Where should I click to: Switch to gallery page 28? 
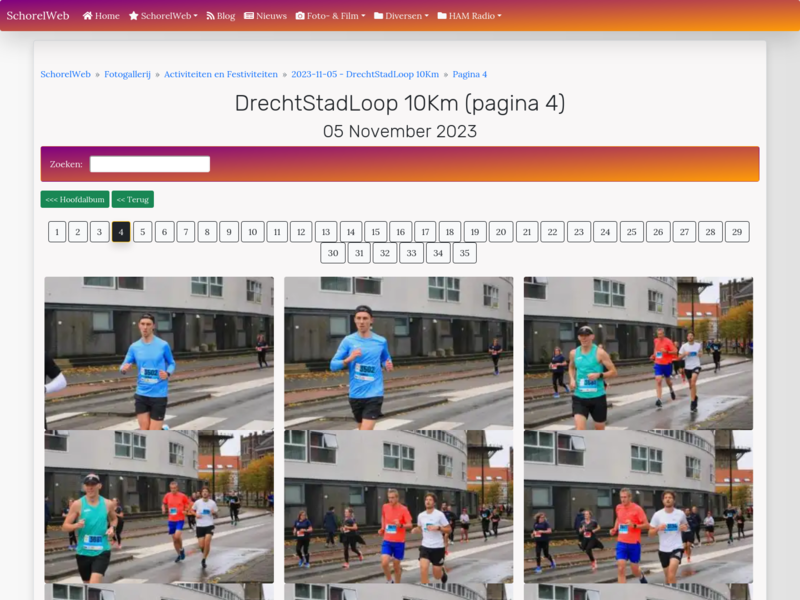(x=710, y=232)
